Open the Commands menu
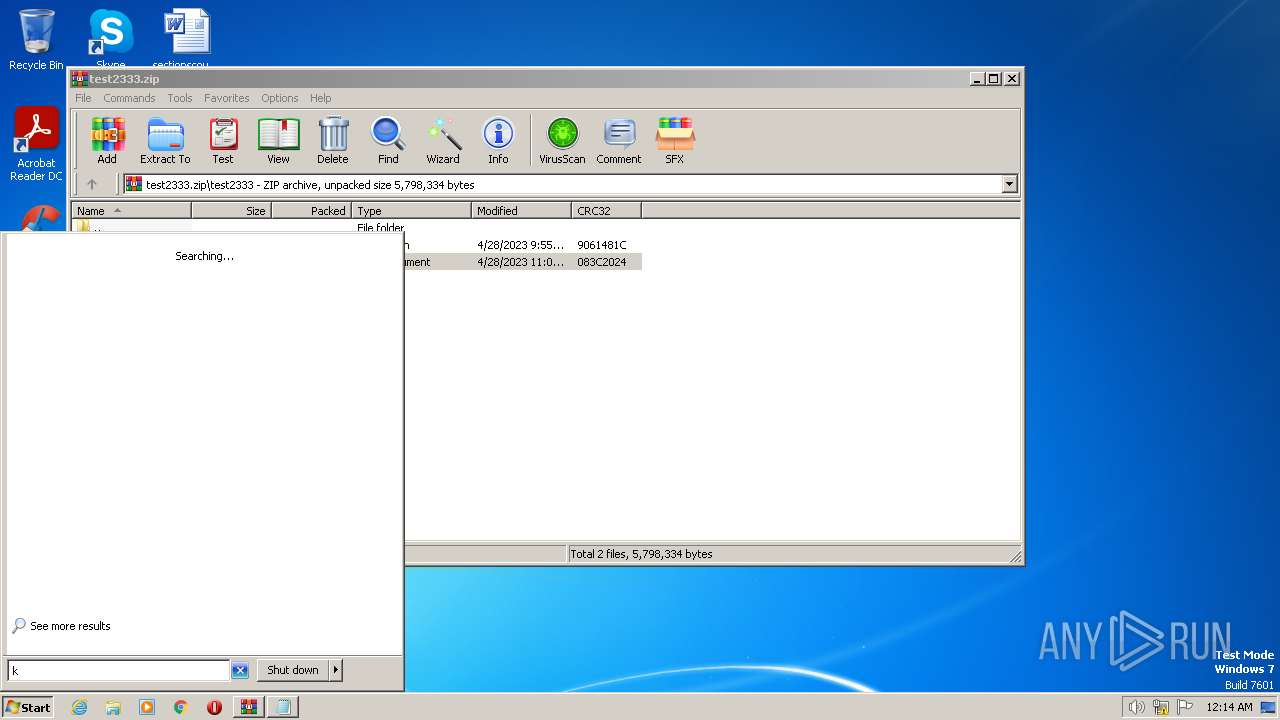Image resolution: width=1280 pixels, height=720 pixels. [x=129, y=98]
